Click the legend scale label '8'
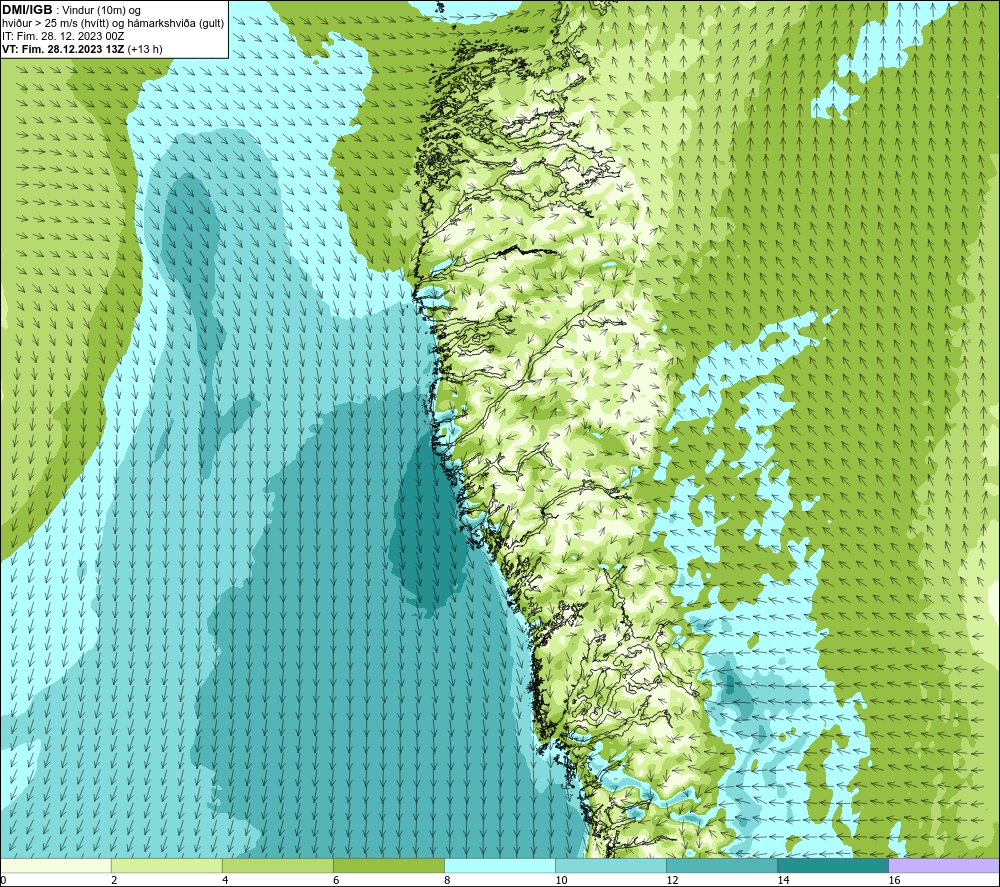This screenshot has height=887, width=1000. 447,881
